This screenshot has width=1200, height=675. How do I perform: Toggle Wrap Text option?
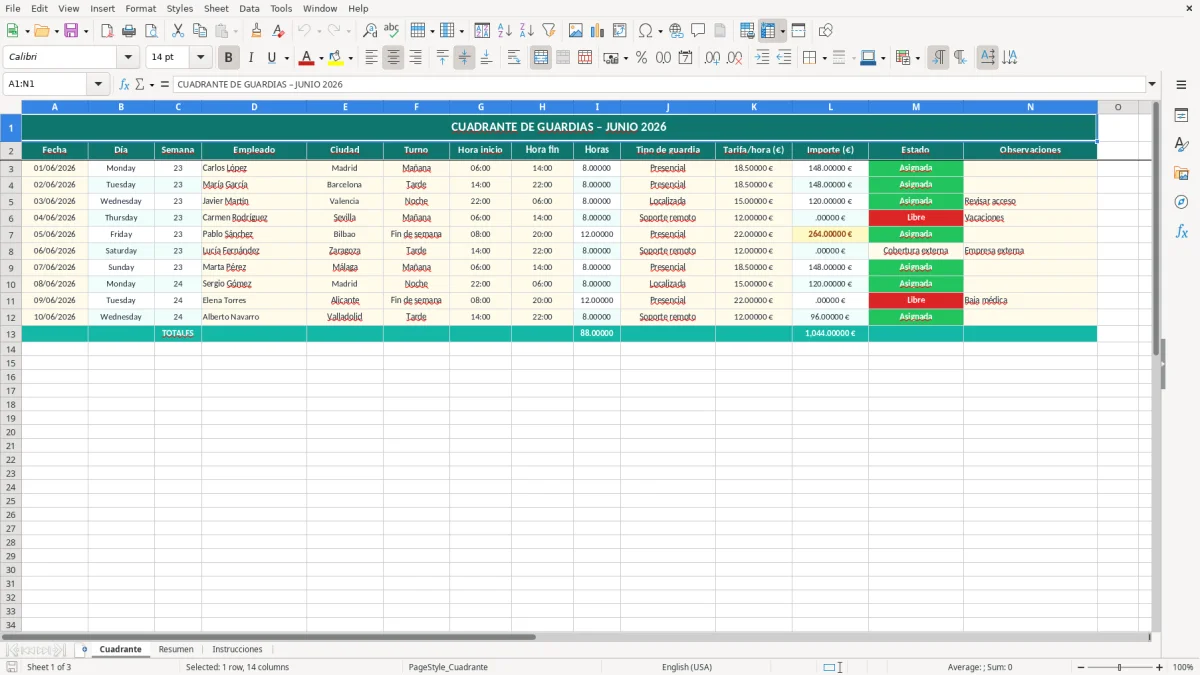pyautogui.click(x=514, y=58)
